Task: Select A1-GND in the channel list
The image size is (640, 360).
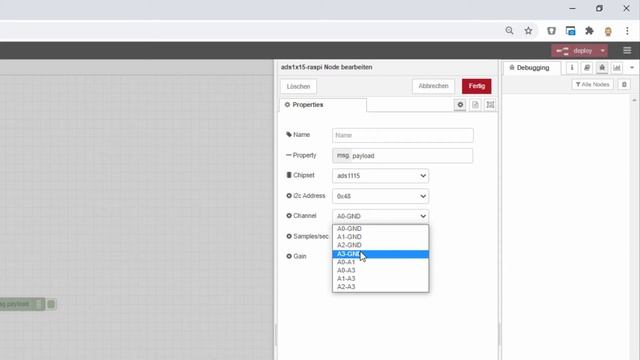Action: coord(380,237)
